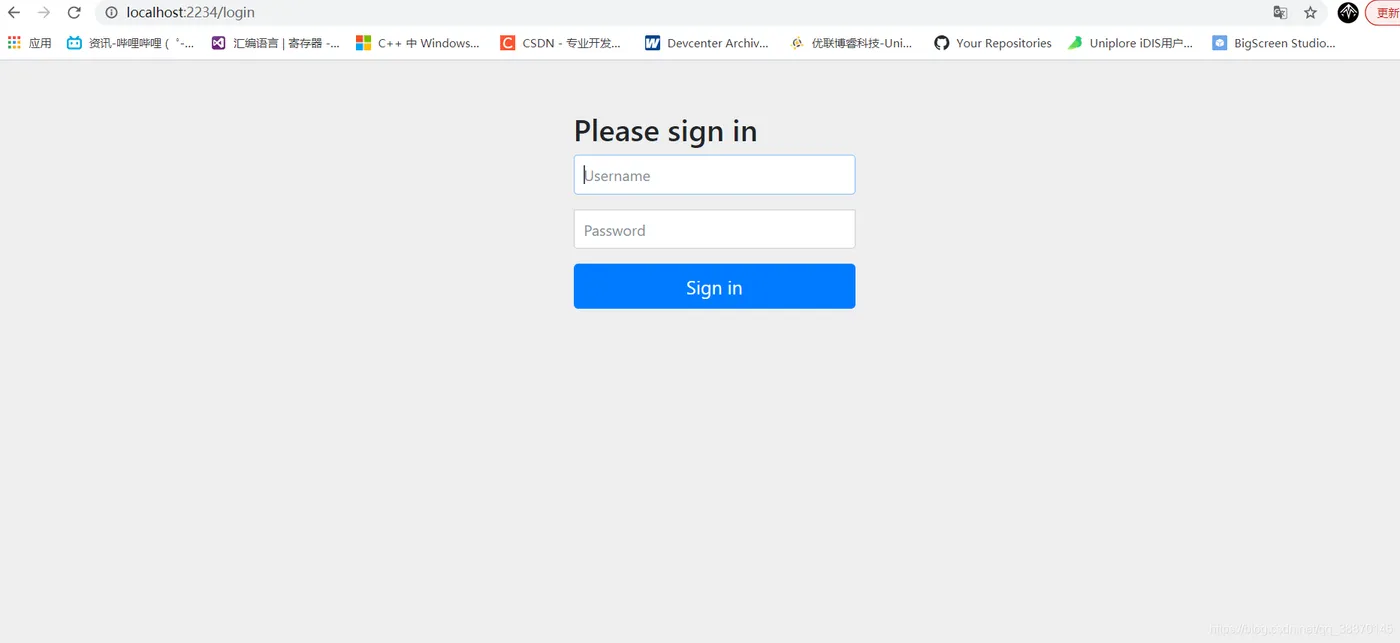
Task: Open the Uniplore iDIS bookmark
Action: point(1130,43)
